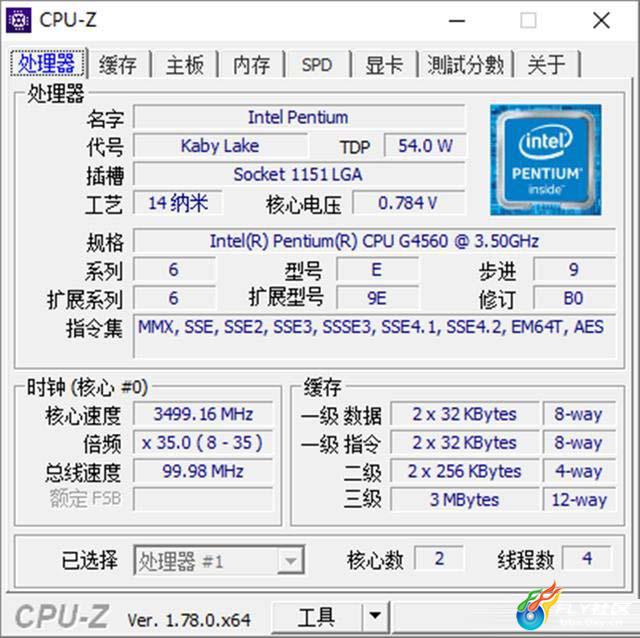Open the 处理器 #1 selection dropdown
640x638 pixels.
pos(219,561)
